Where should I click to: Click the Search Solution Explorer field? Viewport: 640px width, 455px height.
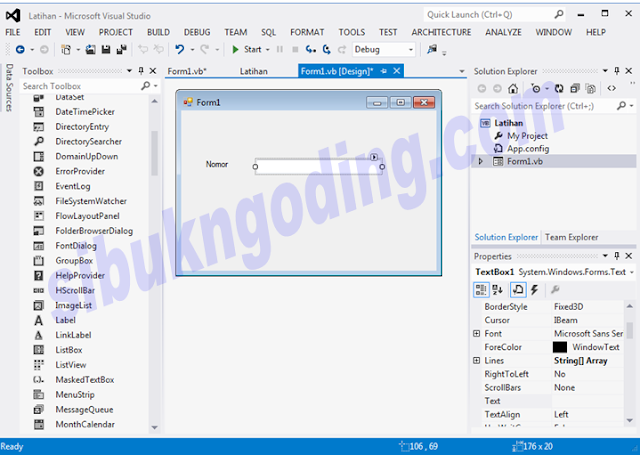click(544, 106)
